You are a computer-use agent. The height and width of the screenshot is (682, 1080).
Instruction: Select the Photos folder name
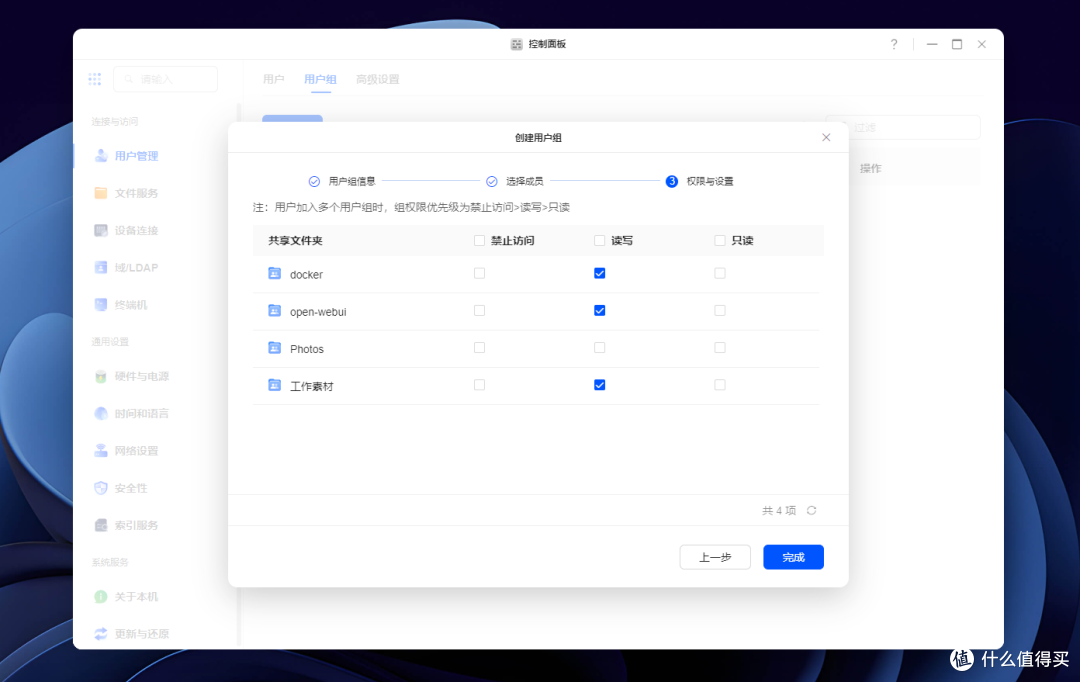[307, 349]
